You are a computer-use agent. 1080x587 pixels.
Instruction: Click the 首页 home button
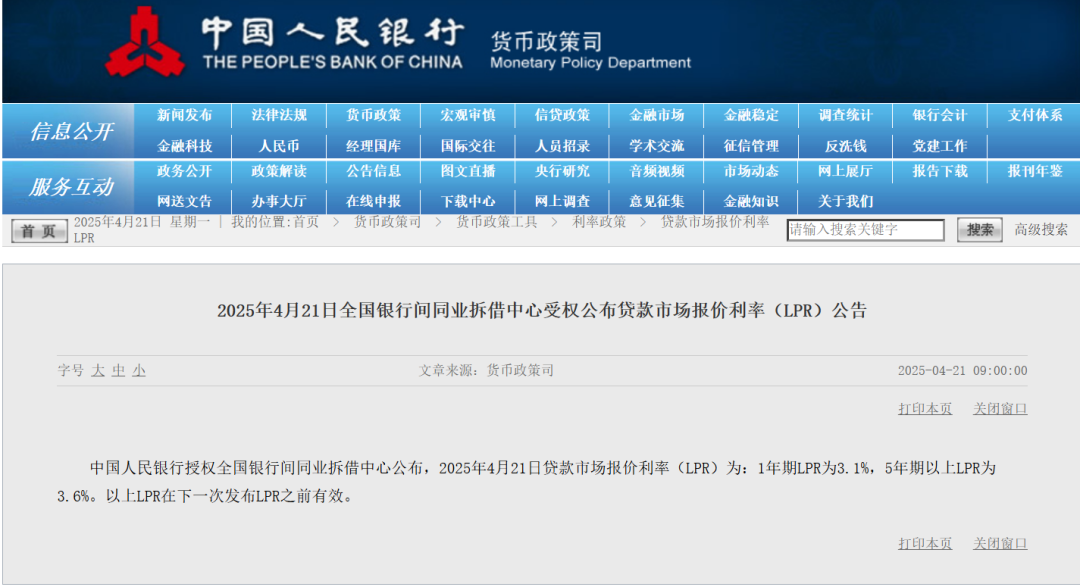click(39, 231)
